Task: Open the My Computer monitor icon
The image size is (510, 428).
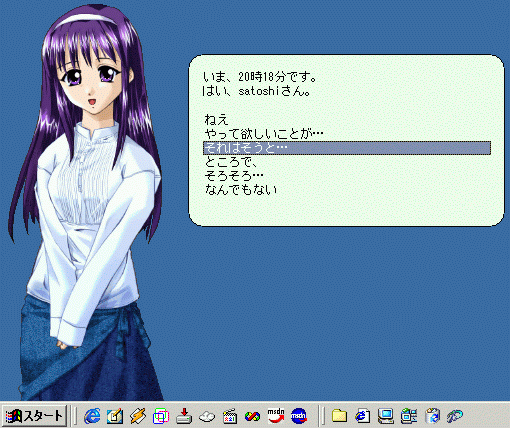Action: pos(386,416)
